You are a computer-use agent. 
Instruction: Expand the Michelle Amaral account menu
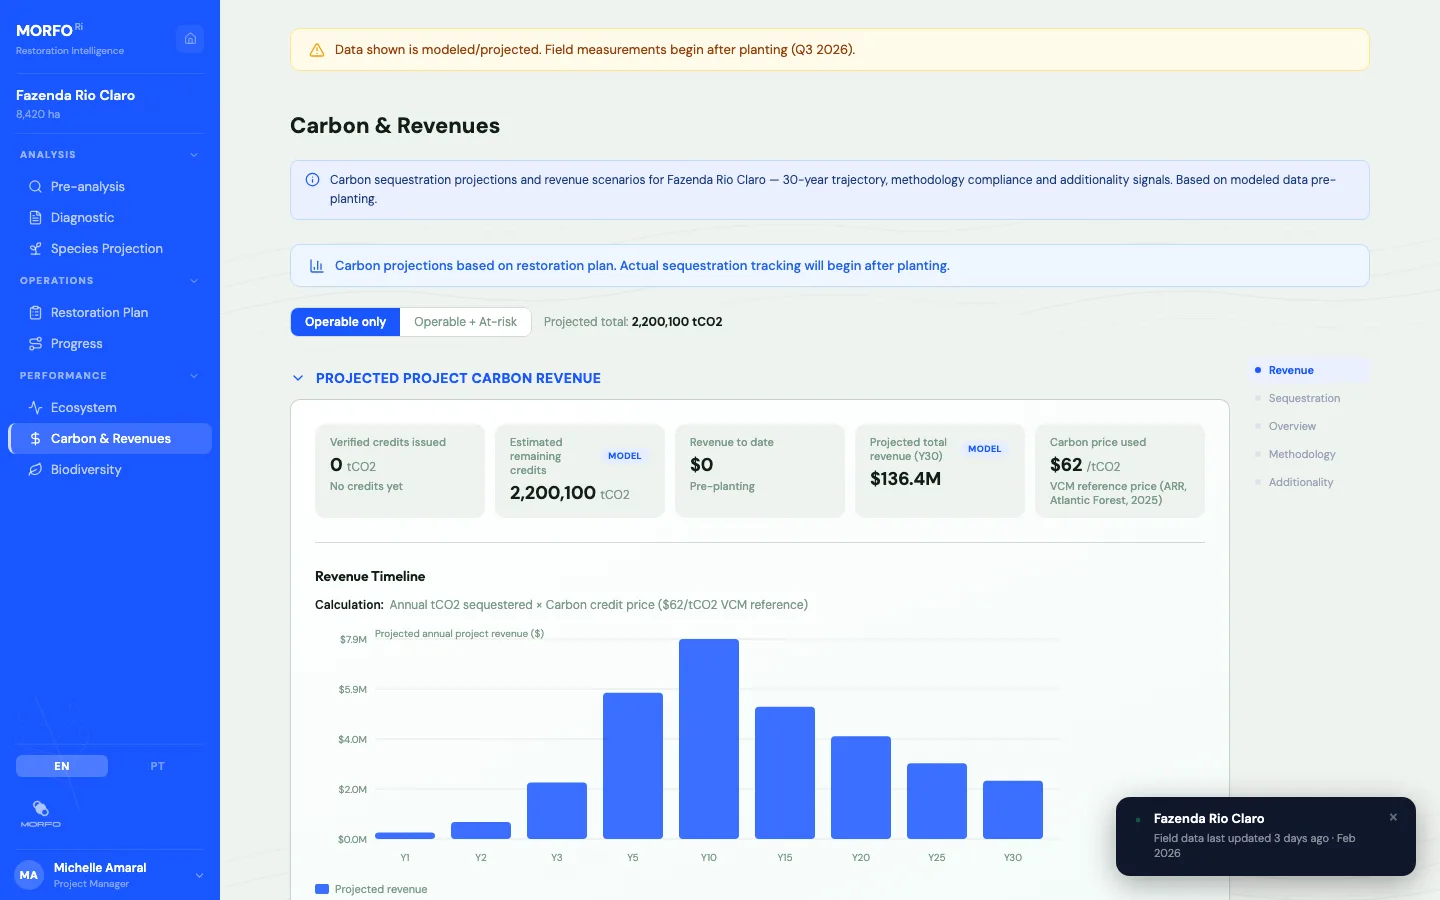click(x=199, y=874)
